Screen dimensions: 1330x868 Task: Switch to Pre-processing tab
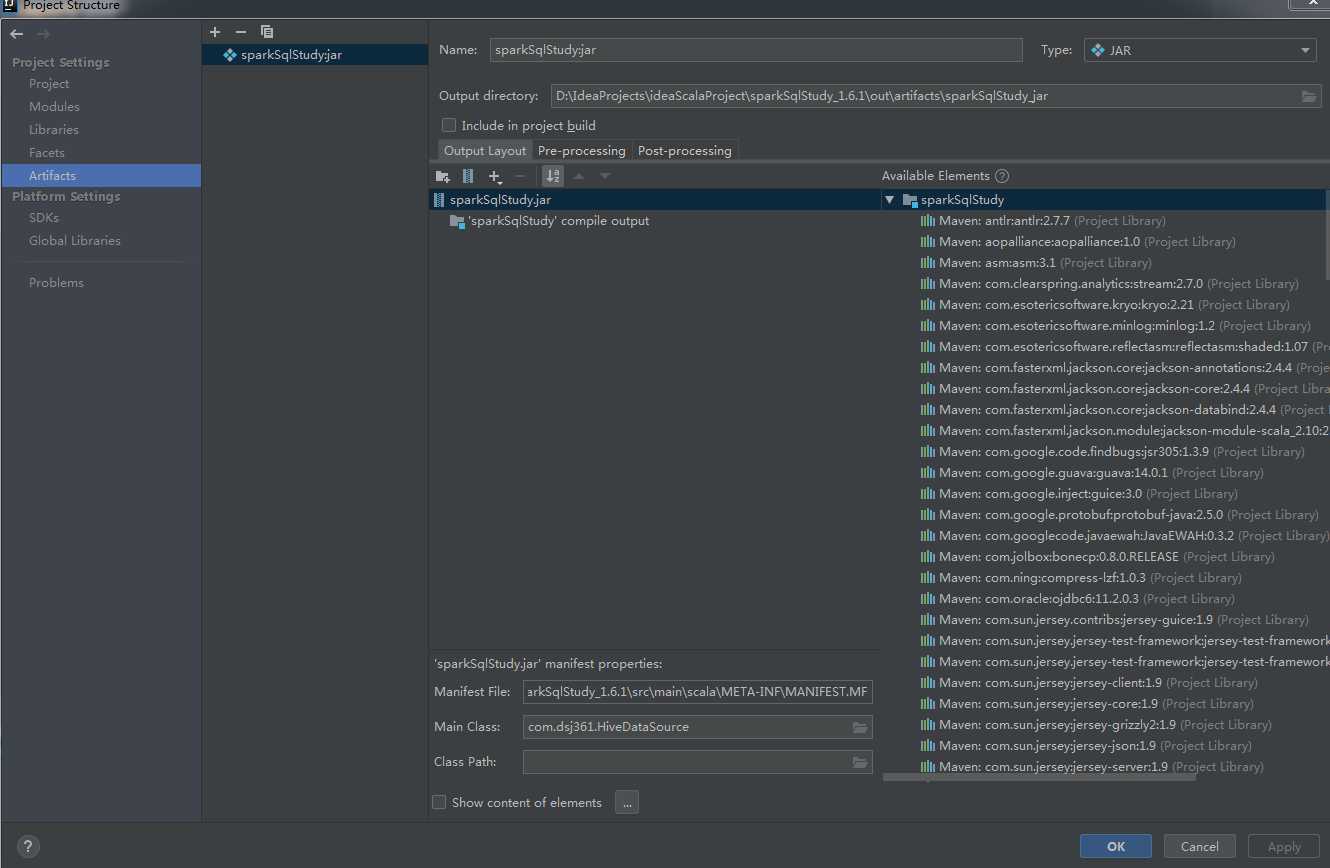point(581,151)
